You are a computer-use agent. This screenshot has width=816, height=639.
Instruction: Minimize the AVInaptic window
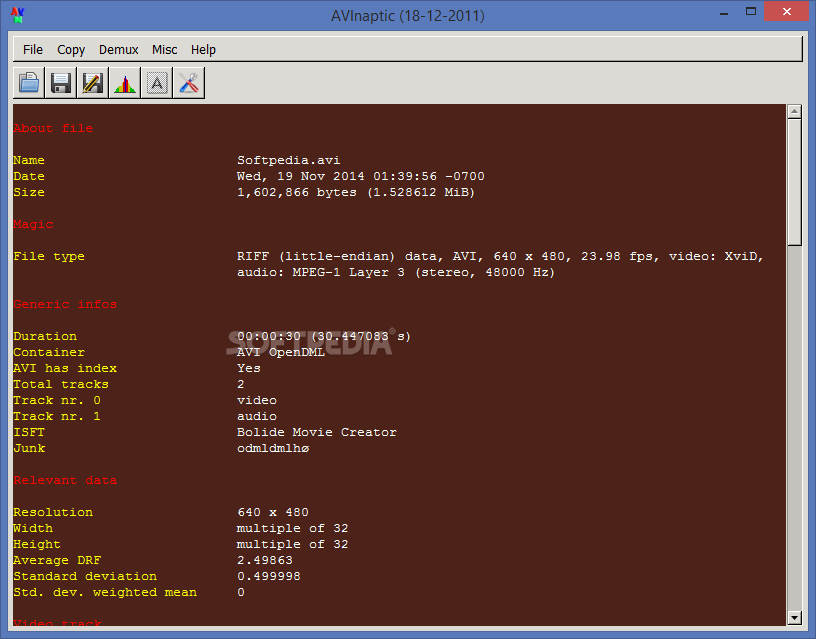[x=724, y=12]
